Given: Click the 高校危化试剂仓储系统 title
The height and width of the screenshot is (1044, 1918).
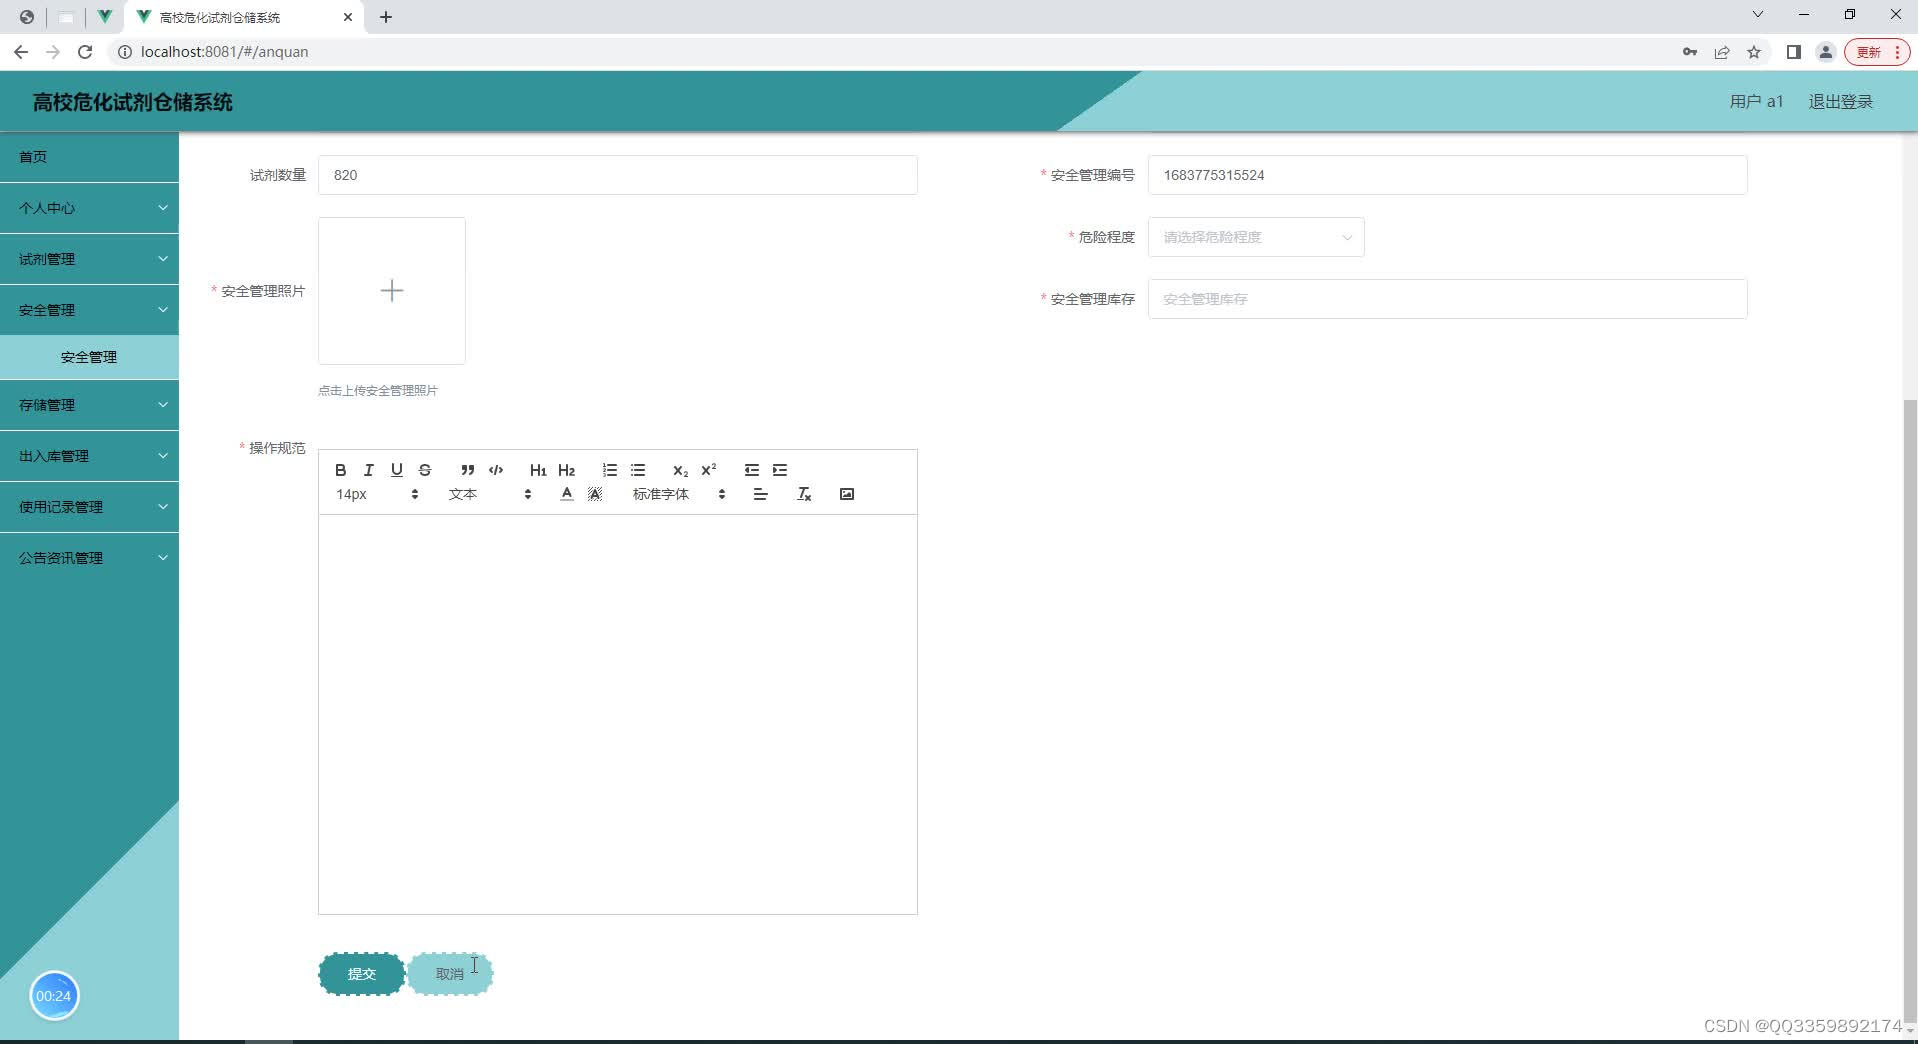Looking at the screenshot, I should 133,102.
